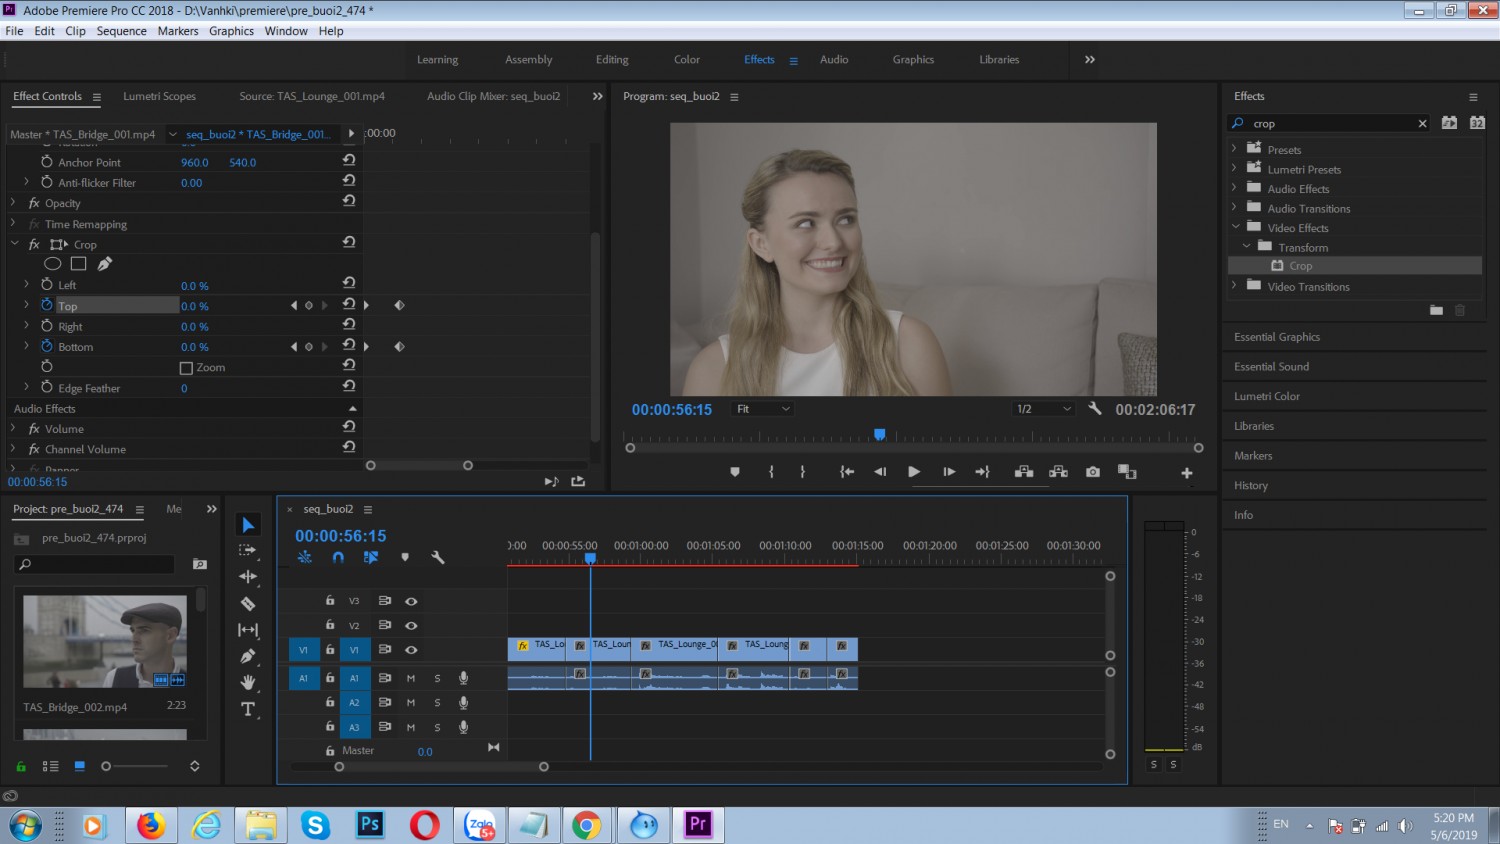This screenshot has width=1500, height=844.
Task: Enable the Zoom checkbox under Crop
Action: (x=186, y=368)
